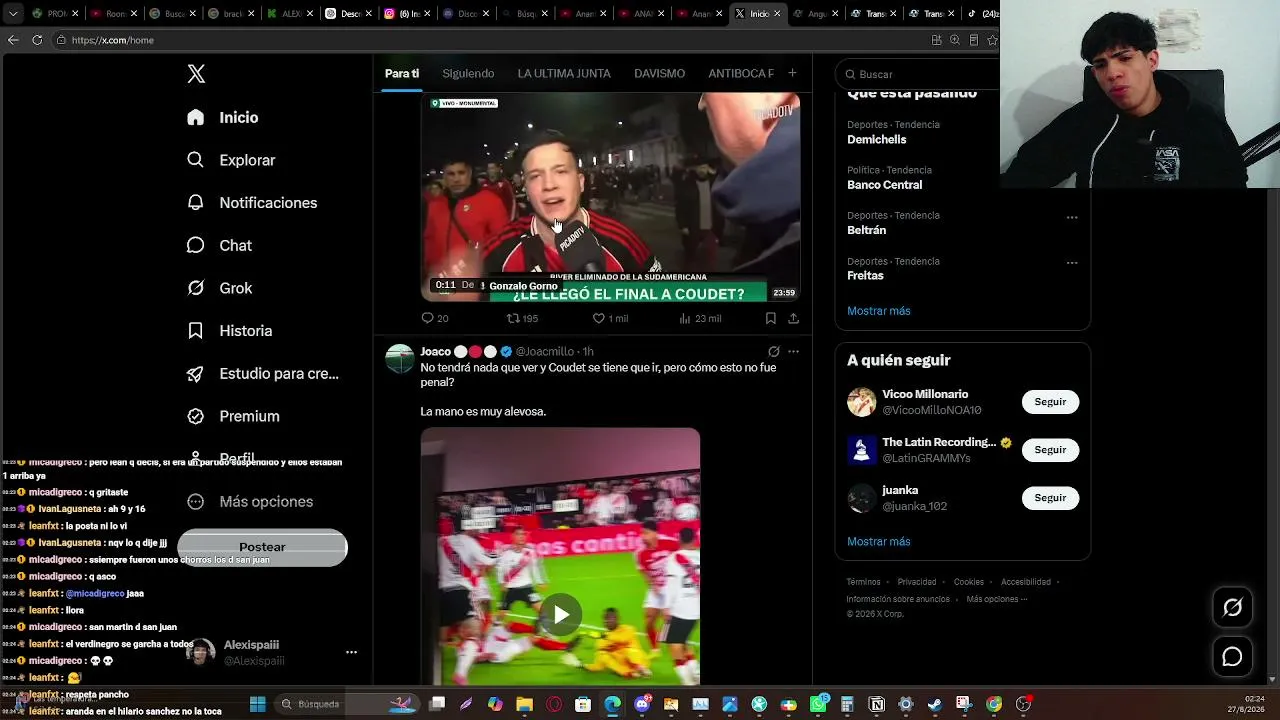This screenshot has height=720, width=1280.
Task: Add a new timeline tab with plus
Action: point(792,73)
